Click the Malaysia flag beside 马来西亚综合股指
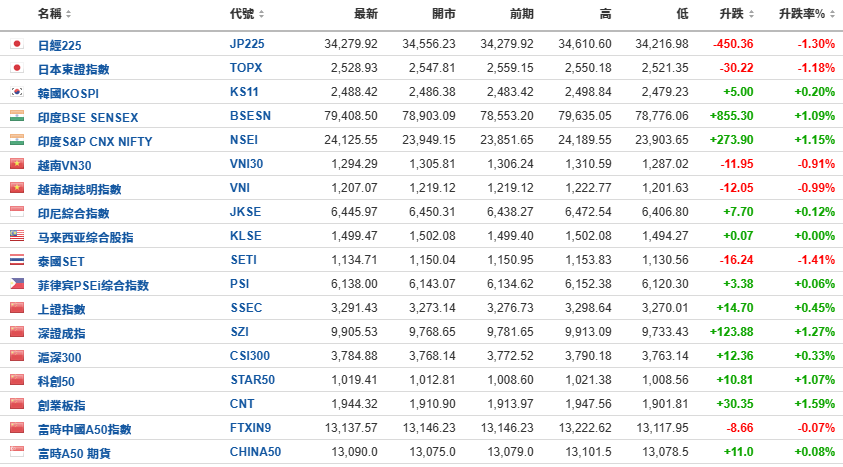This screenshot has width=843, height=467. (16, 236)
